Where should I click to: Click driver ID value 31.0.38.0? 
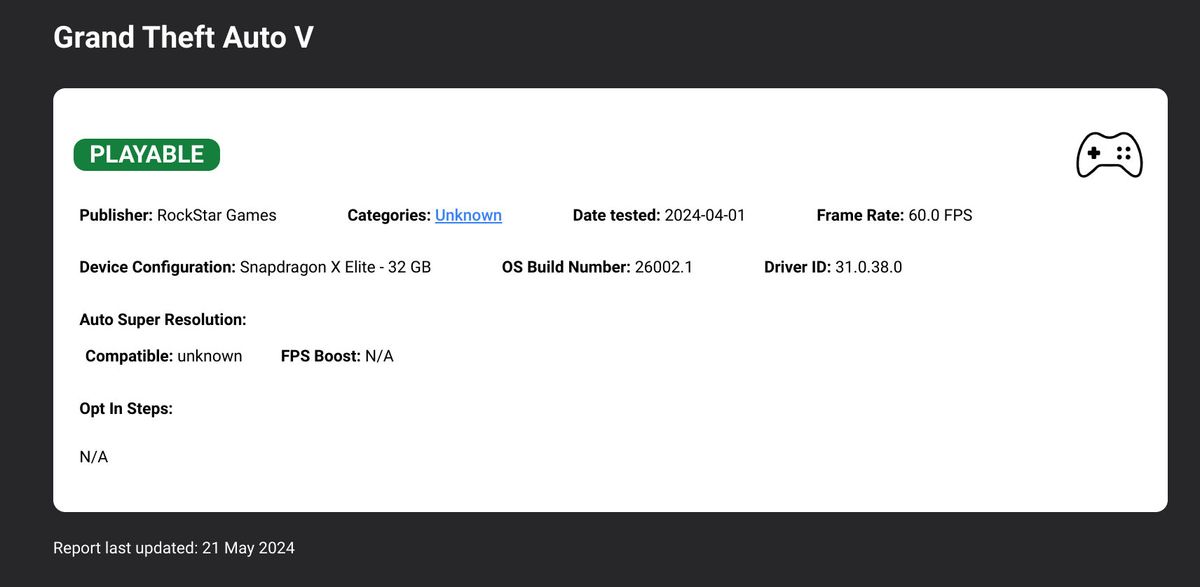coord(869,267)
